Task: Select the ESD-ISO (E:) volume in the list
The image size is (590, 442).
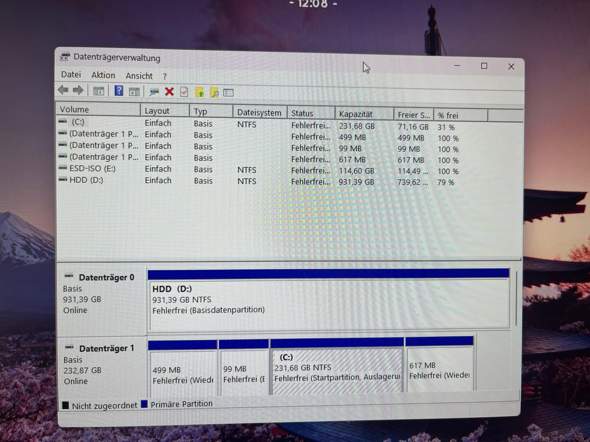Action: (92, 168)
